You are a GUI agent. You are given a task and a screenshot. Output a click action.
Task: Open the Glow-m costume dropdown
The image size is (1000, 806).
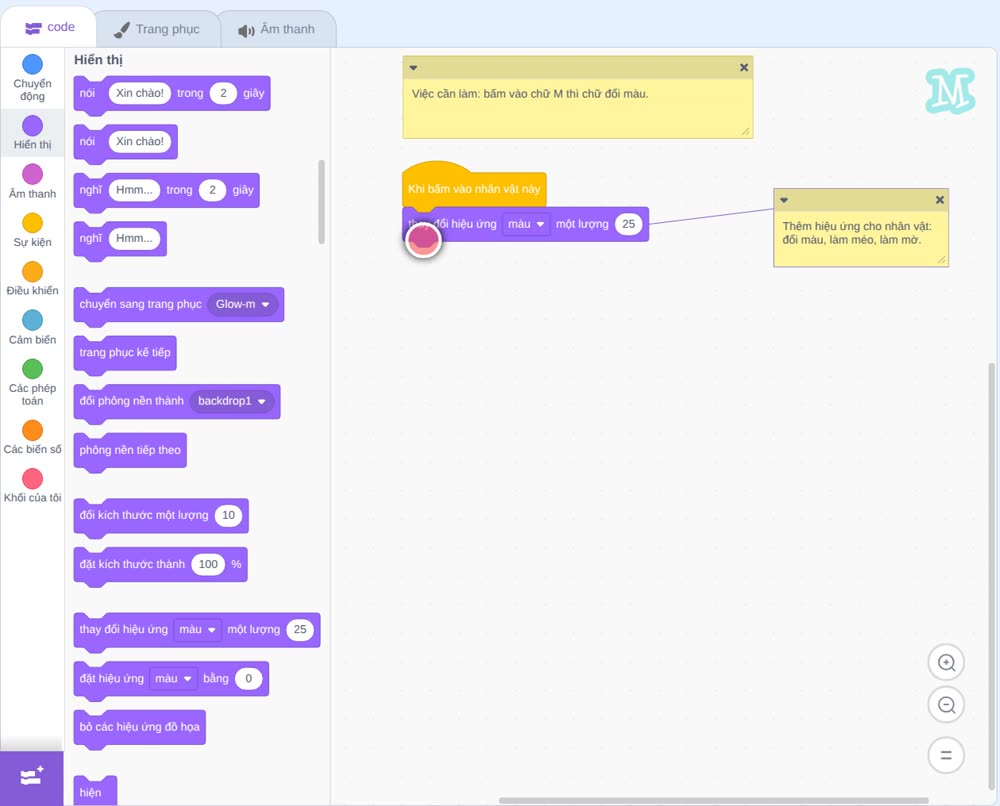pyautogui.click(x=242, y=304)
